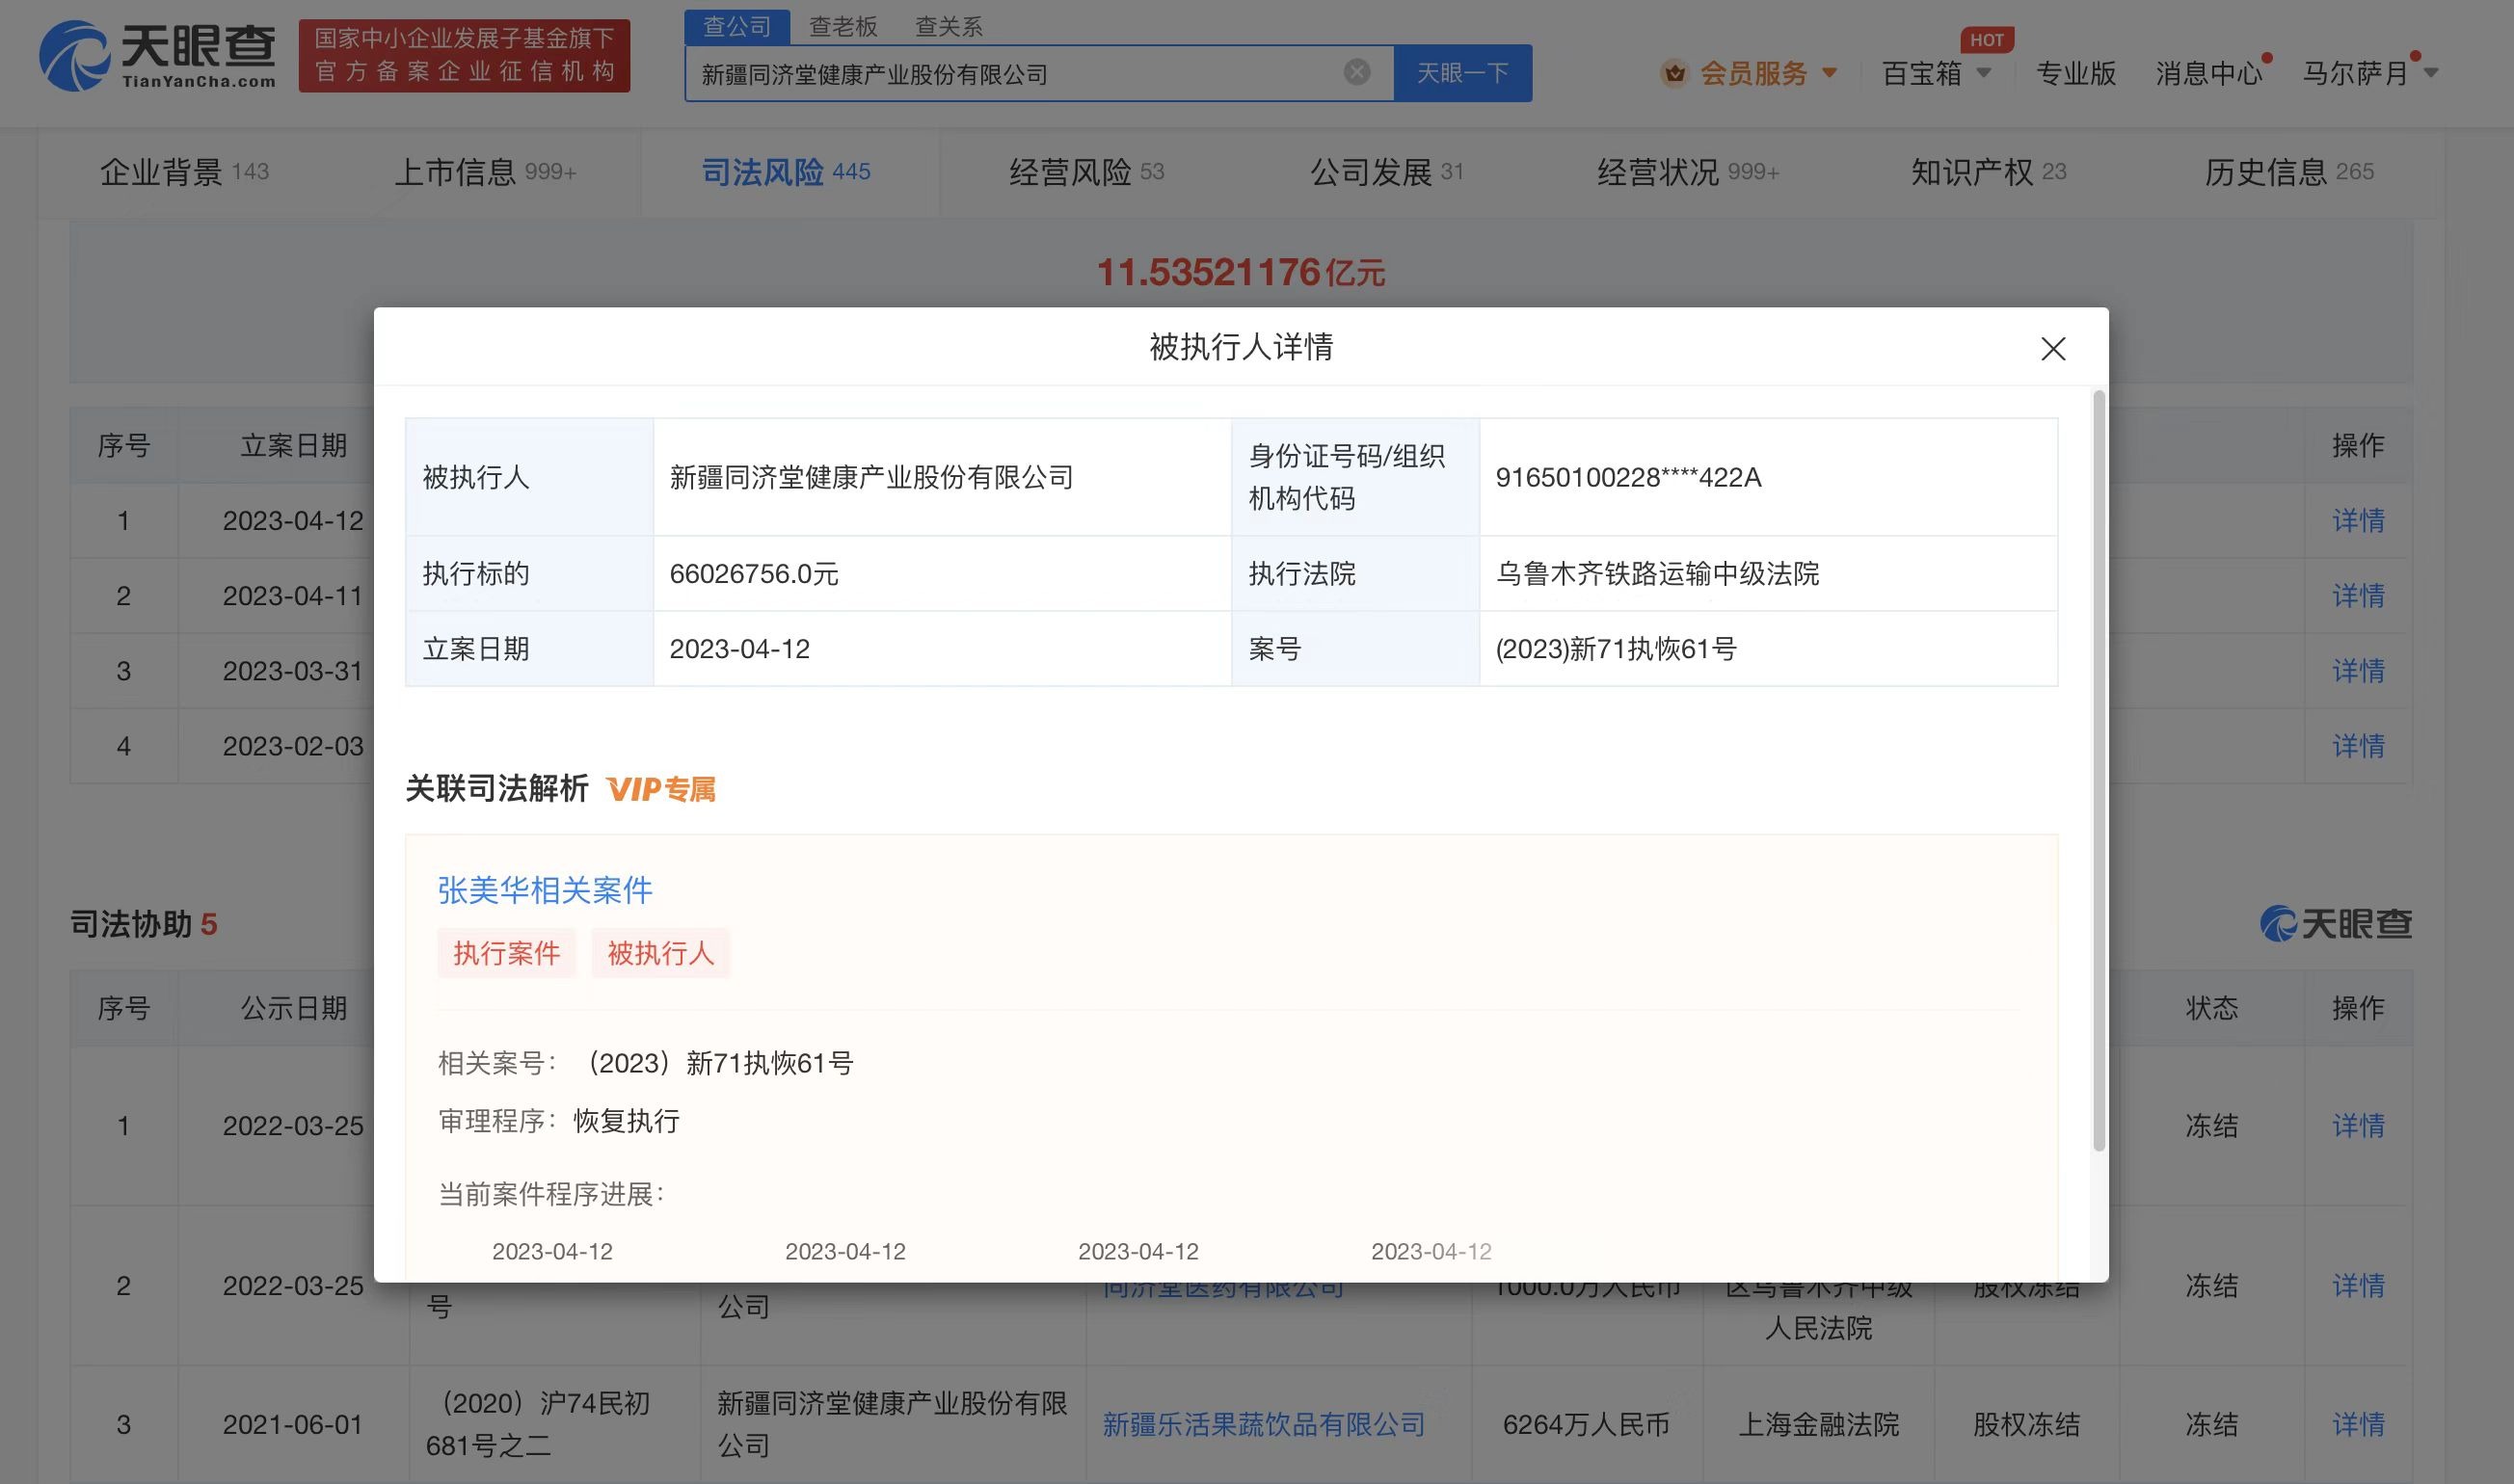The width and height of the screenshot is (2514, 1484).
Task: Click the crown icon beside 会员服务
Action: 1674,72
